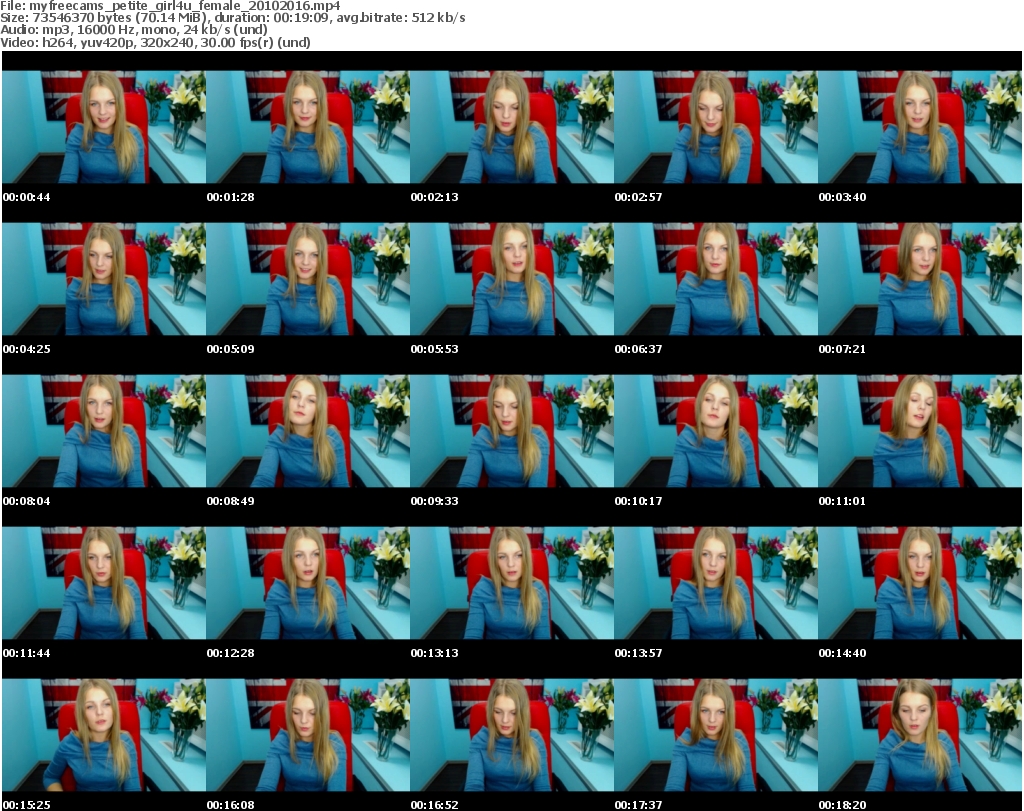The height and width of the screenshot is (811, 1024).
Task: Open the frame thumbnail labeled 00:15:25
Action: (x=104, y=735)
